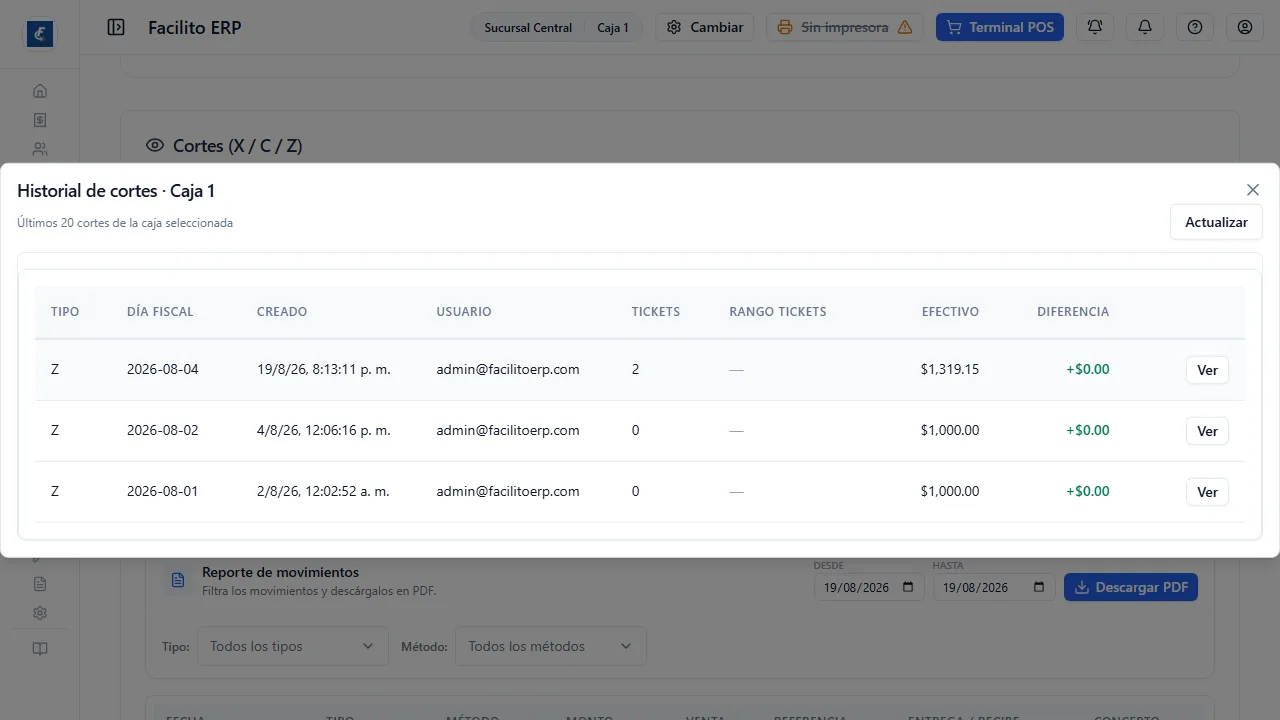Click the Sin impresora warning button
1280x720 pixels.
[845, 27]
